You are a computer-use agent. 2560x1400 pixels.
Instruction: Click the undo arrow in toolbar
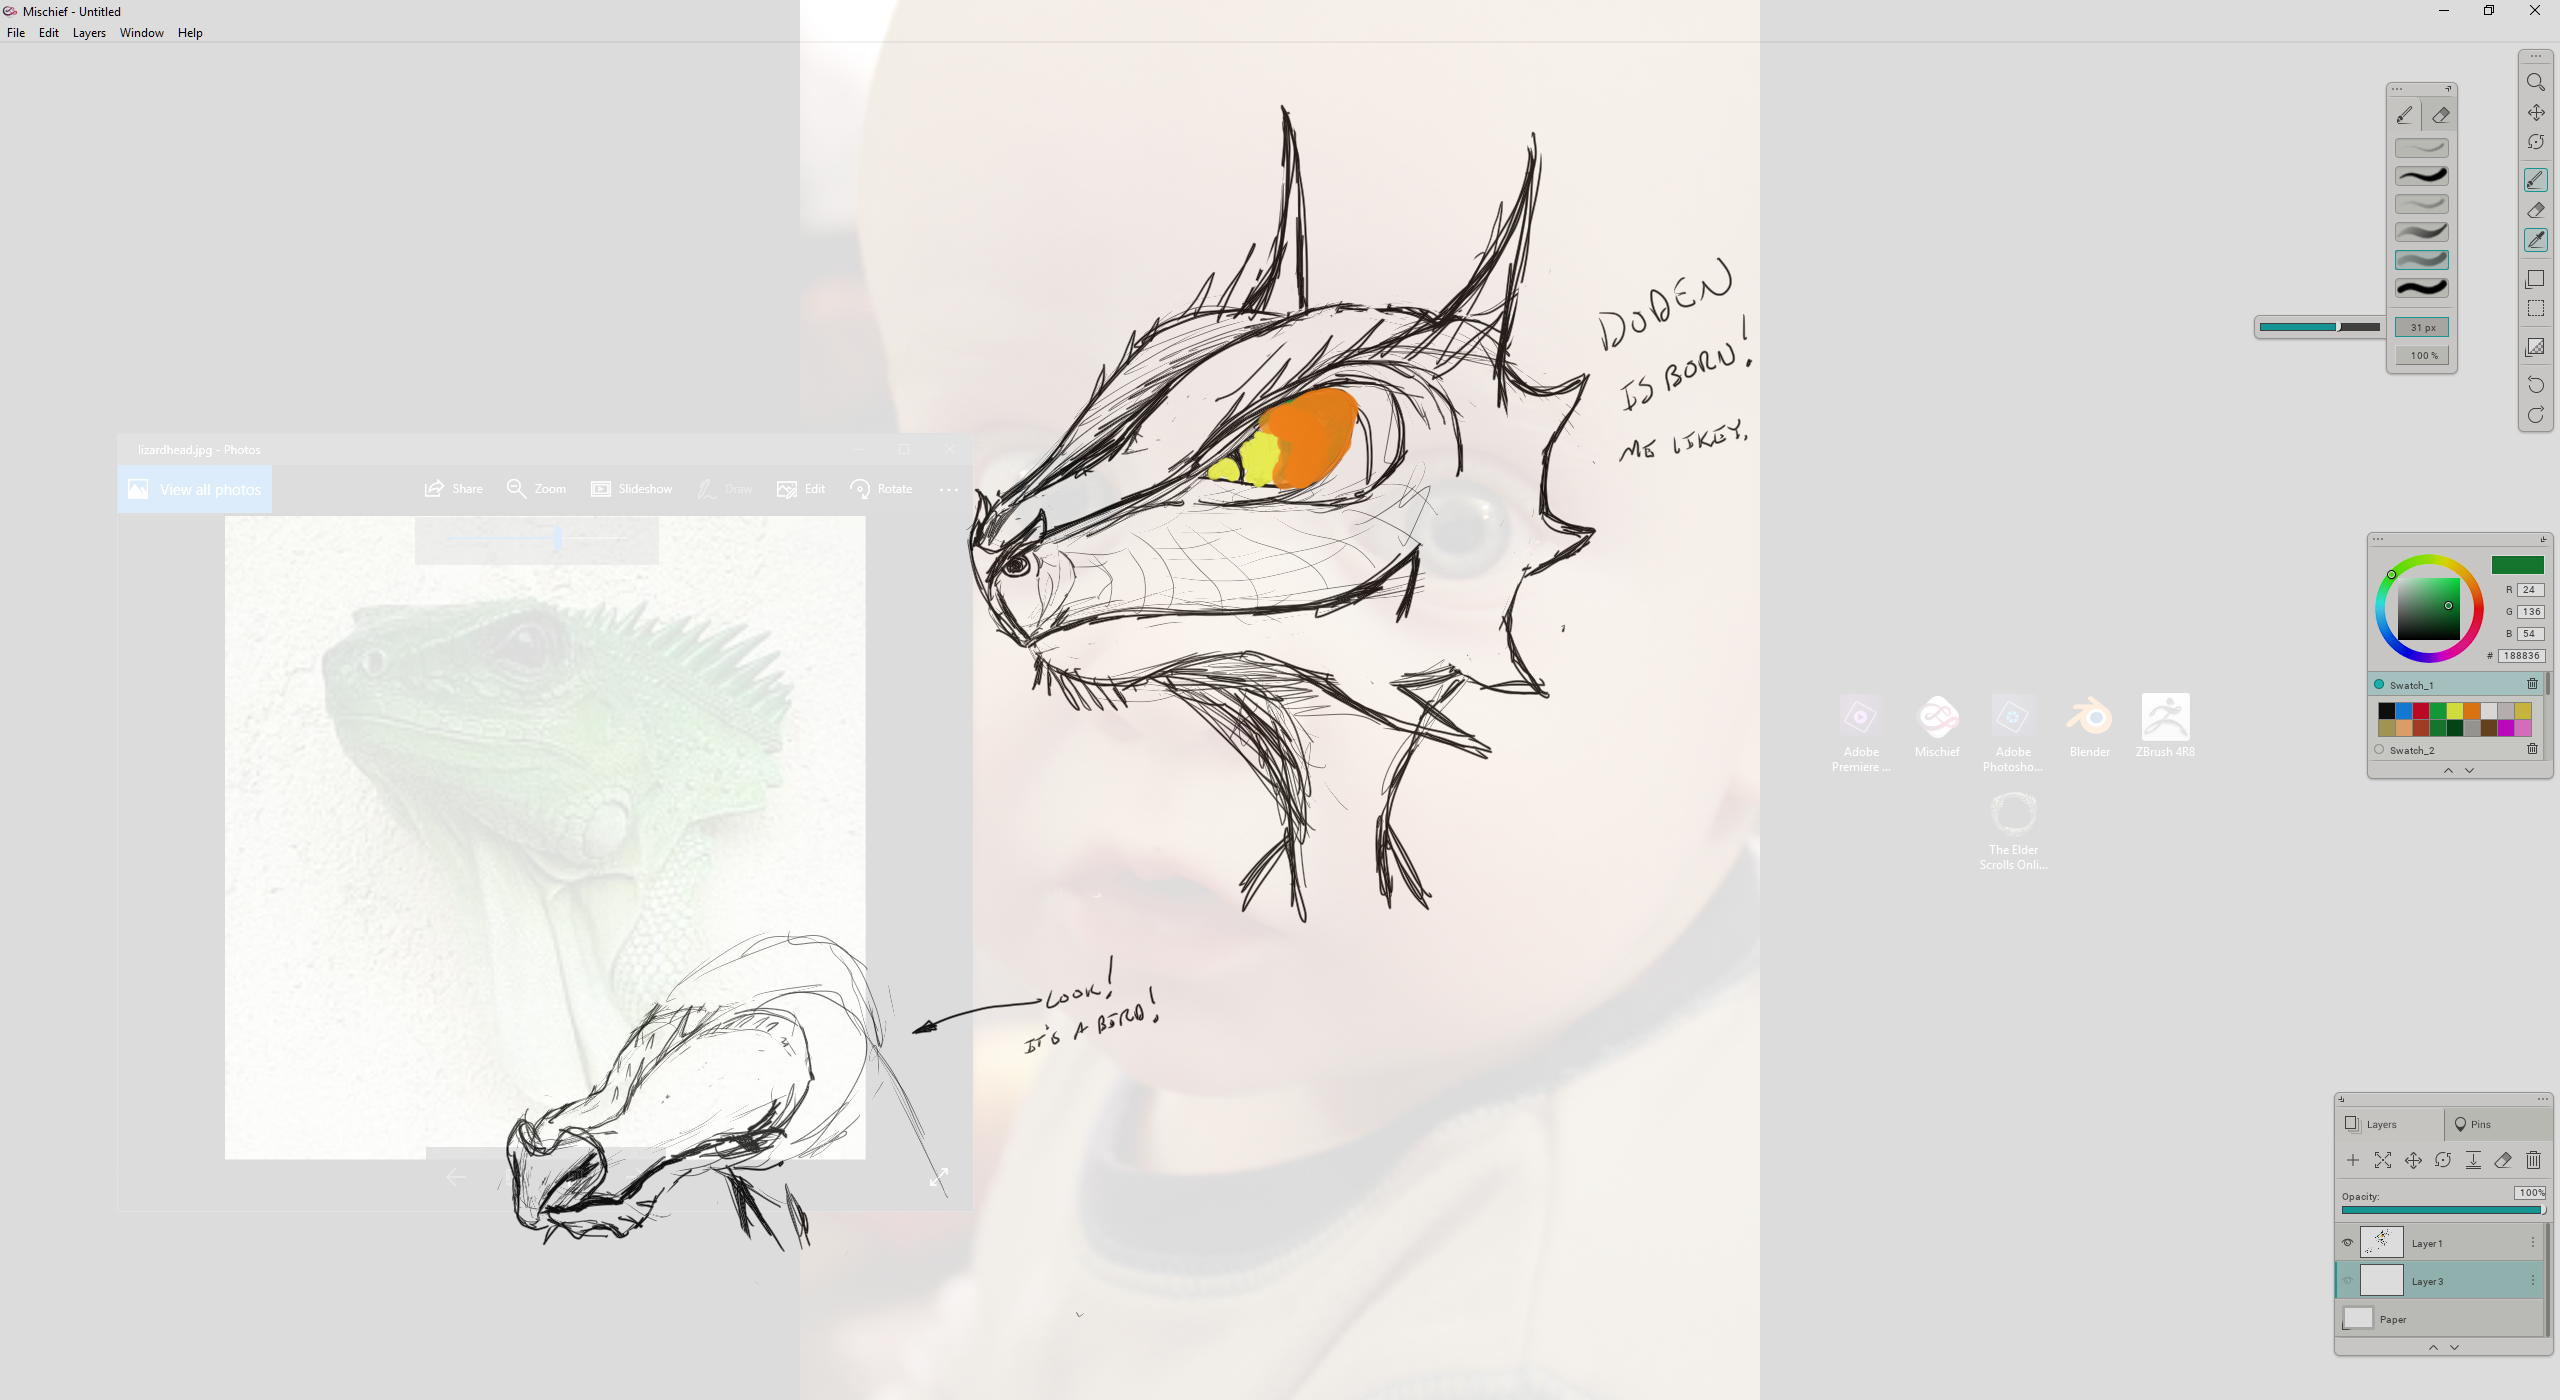pos(2535,385)
